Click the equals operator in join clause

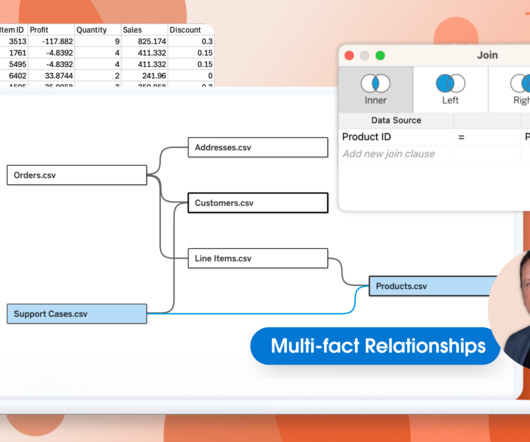point(461,137)
